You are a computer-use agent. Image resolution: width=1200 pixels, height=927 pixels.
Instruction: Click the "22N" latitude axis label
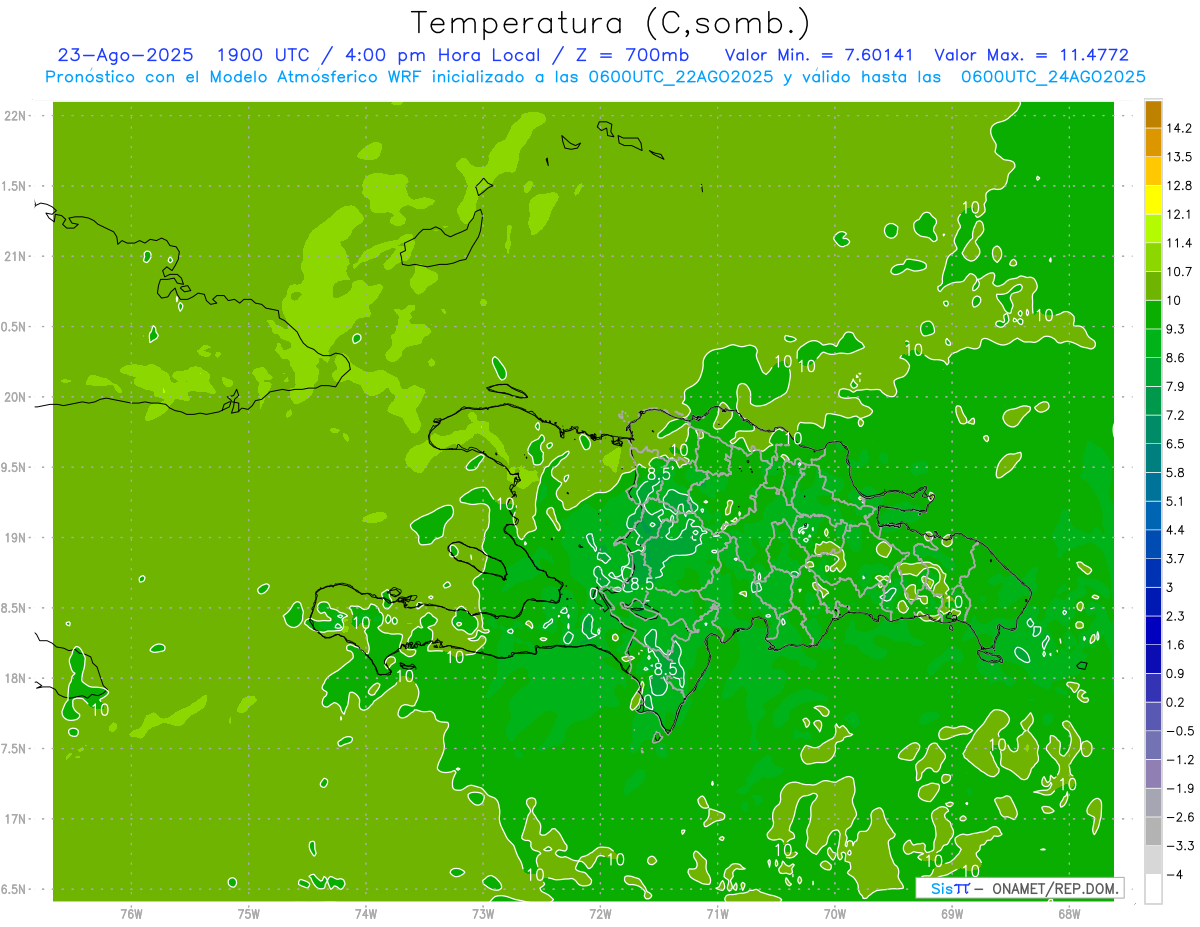pyautogui.click(x=14, y=116)
